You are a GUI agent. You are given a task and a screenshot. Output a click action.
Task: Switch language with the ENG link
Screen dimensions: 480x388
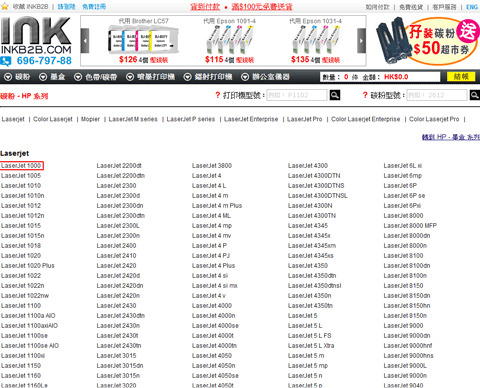tap(472, 7)
